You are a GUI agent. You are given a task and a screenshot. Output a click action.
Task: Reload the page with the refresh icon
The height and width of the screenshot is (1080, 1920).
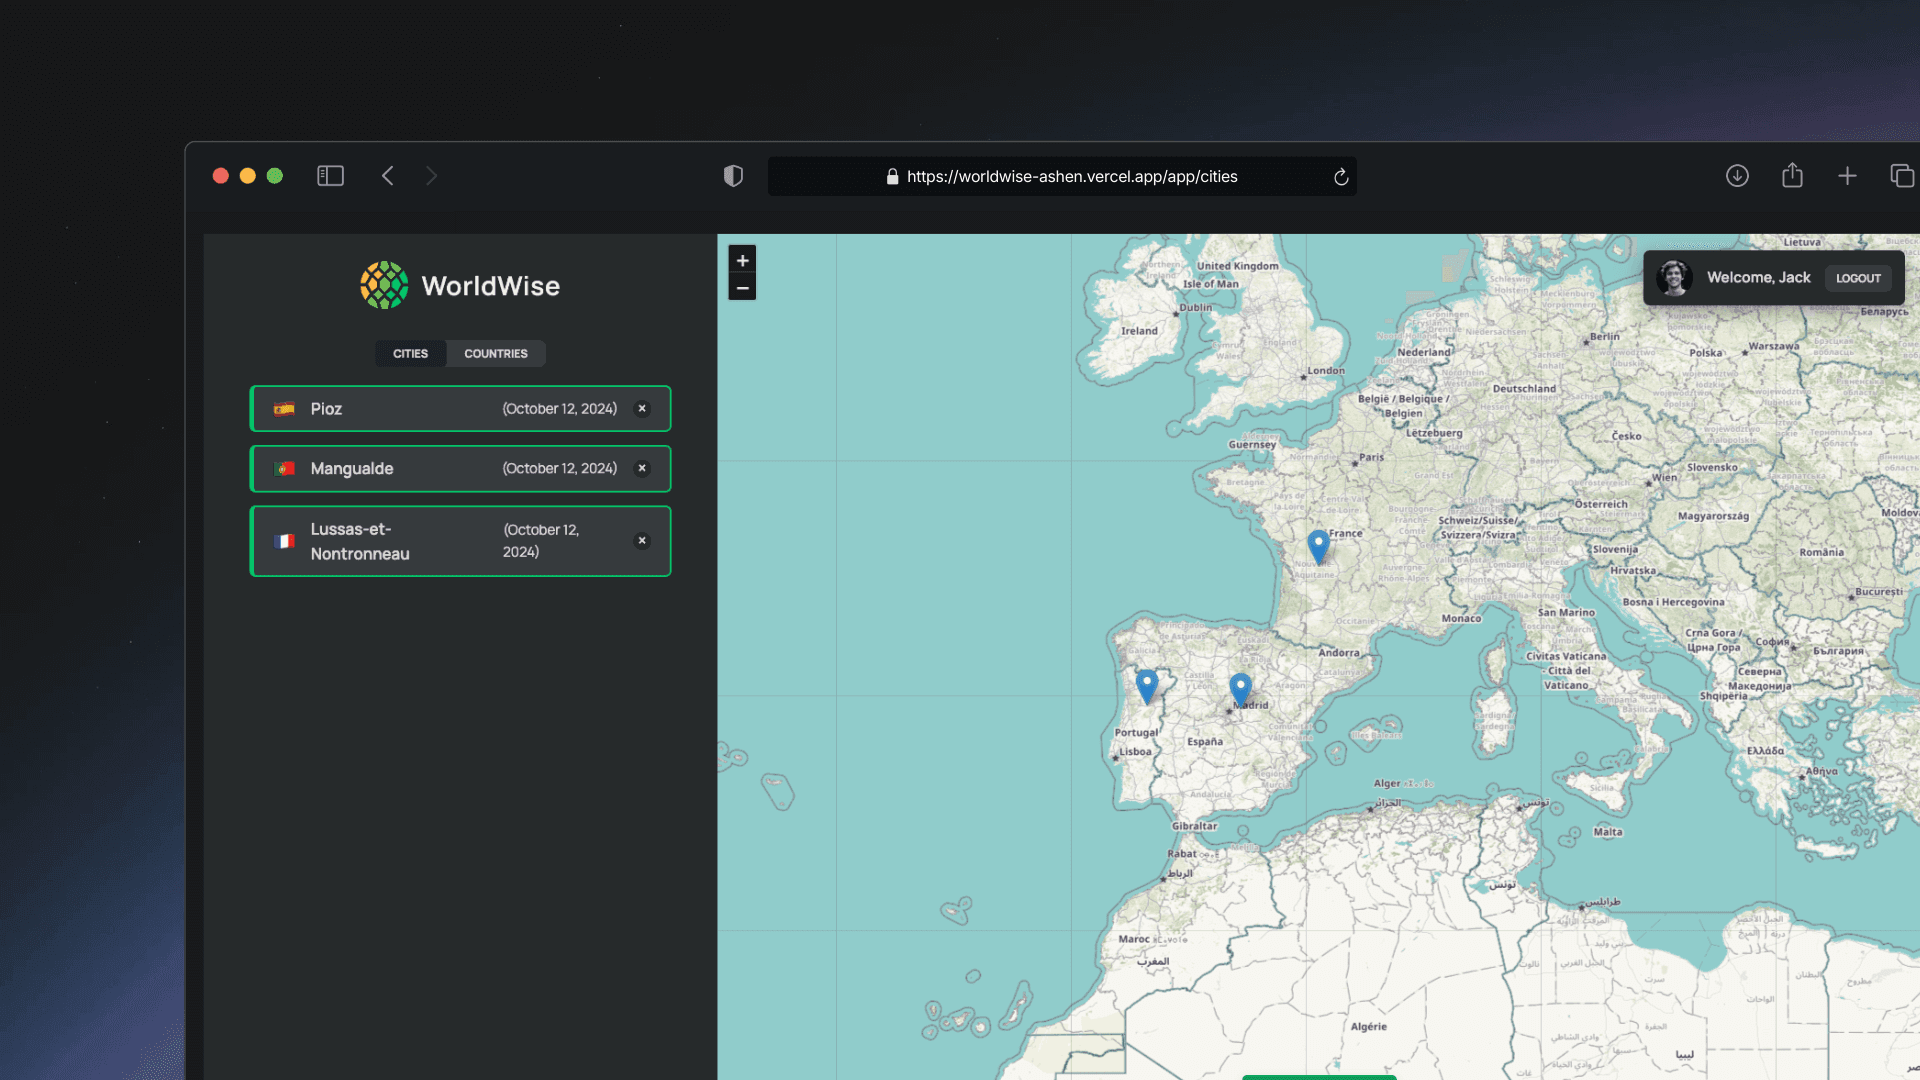pyautogui.click(x=1341, y=177)
